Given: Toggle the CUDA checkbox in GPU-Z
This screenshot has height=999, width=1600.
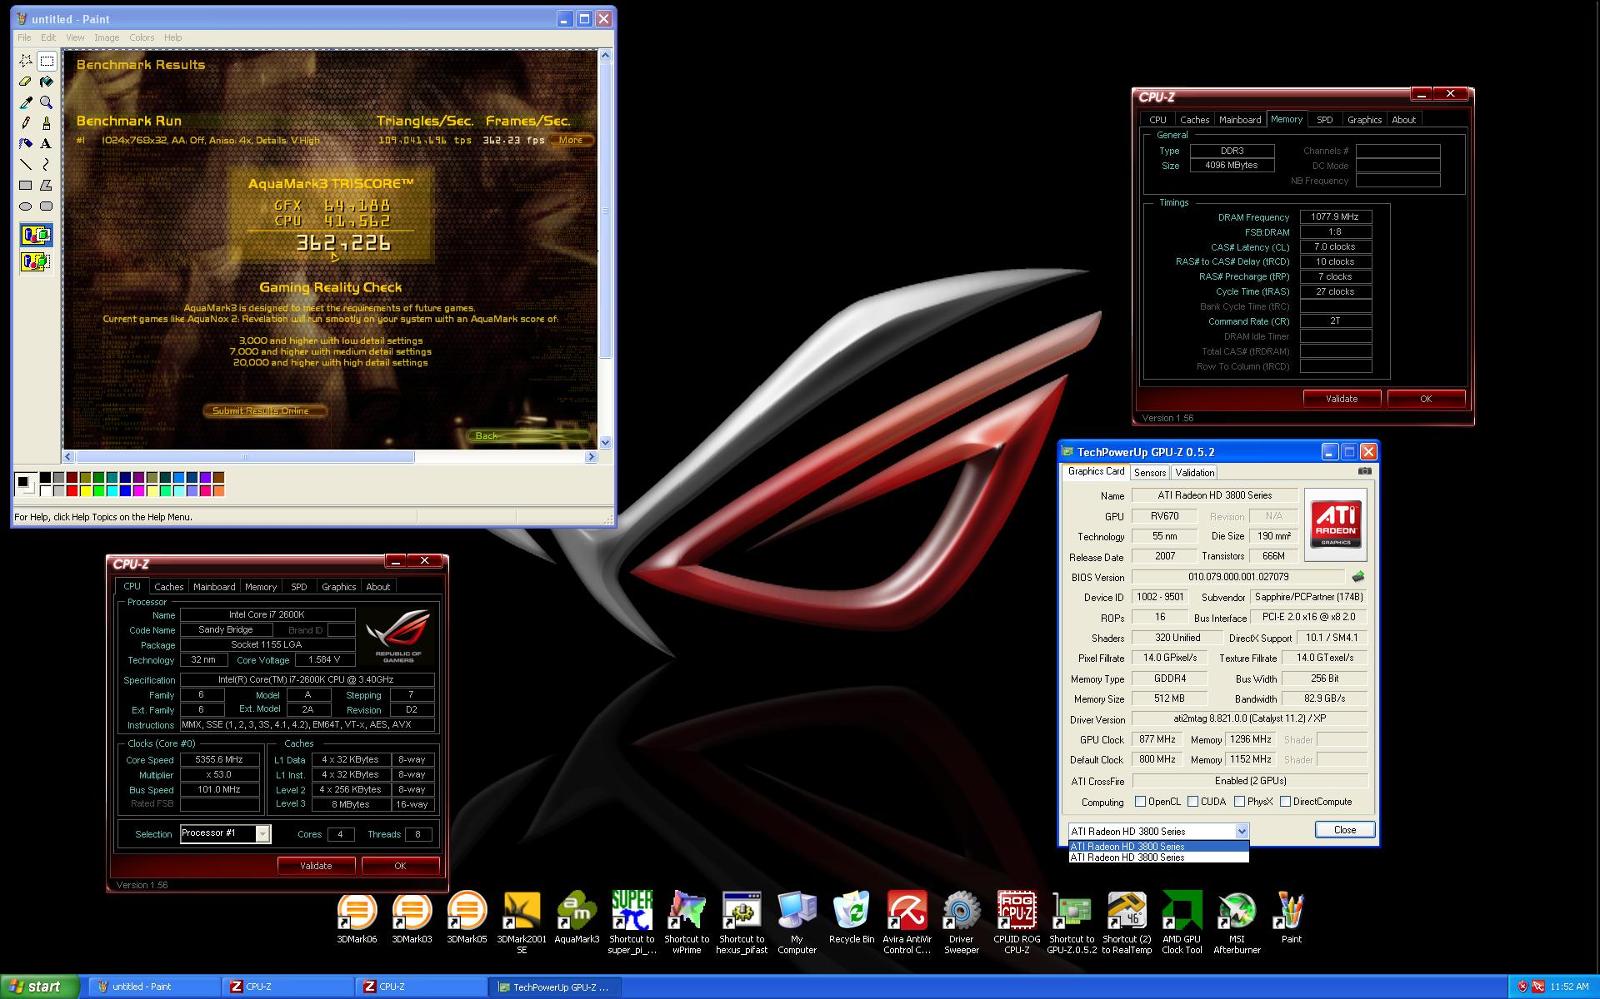Looking at the screenshot, I should point(1193,802).
